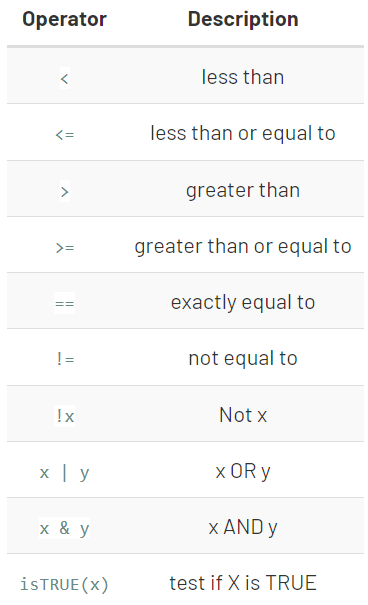Click the 'not equal to' description
The height and width of the screenshot is (605, 368).
coord(243,359)
